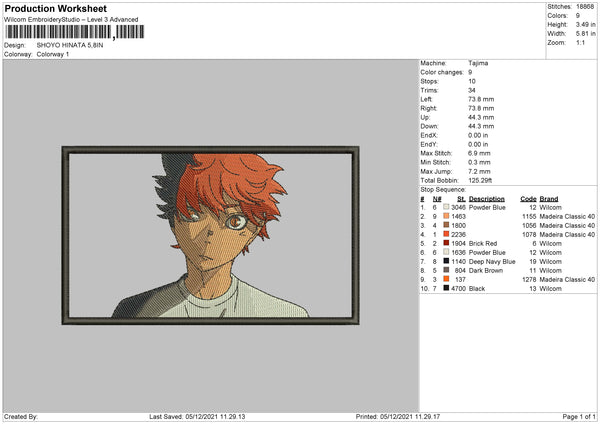The image size is (600, 424).
Task: Click 'Dark Brown' description in stop 8
Action: click(x=486, y=271)
